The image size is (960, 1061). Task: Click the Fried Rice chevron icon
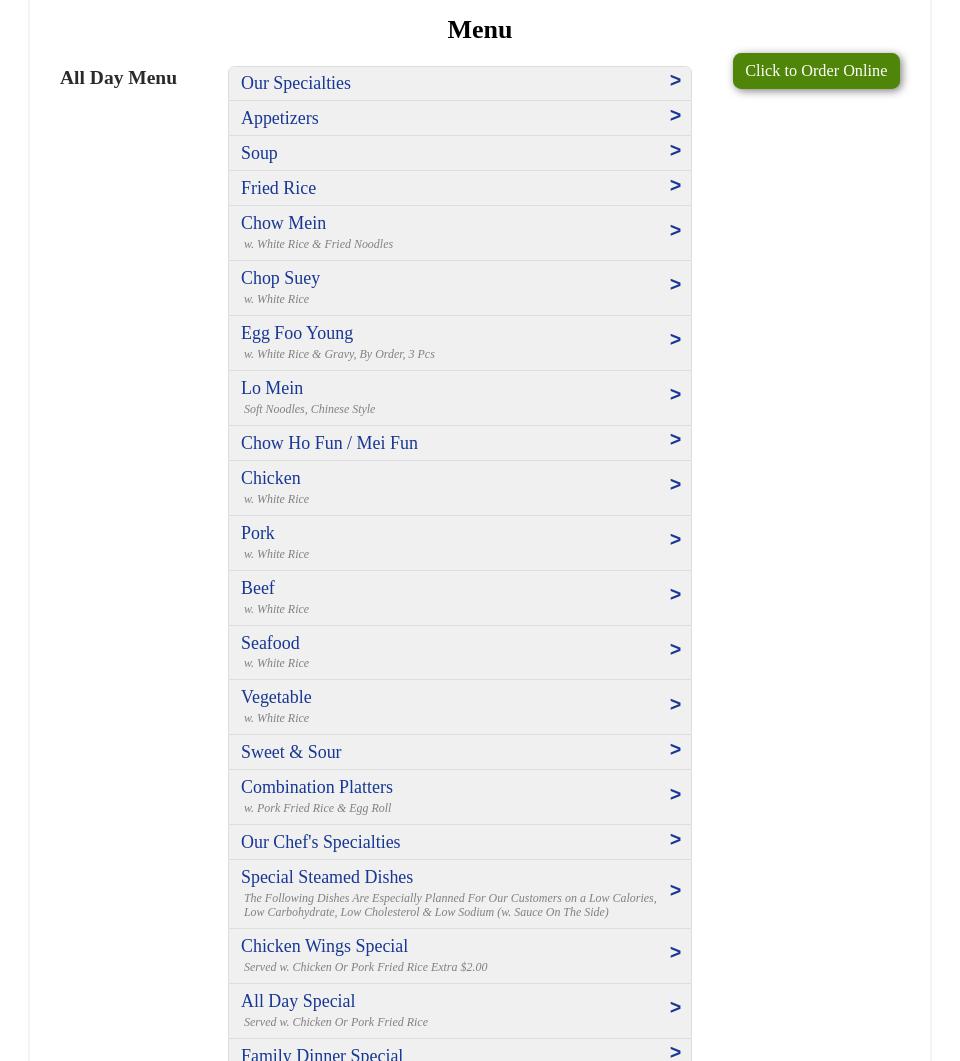[x=675, y=185]
